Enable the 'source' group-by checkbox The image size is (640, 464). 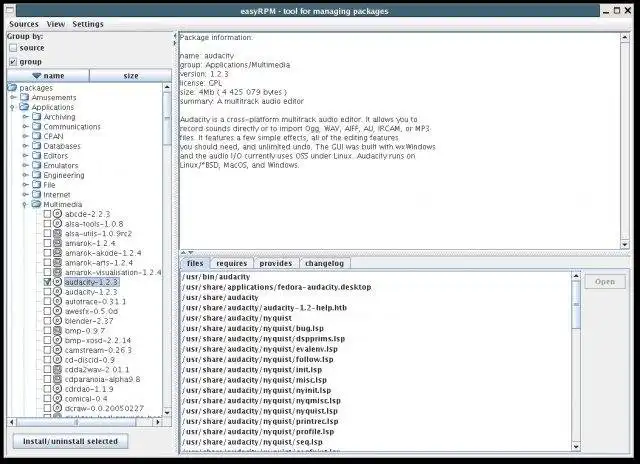click(13, 48)
